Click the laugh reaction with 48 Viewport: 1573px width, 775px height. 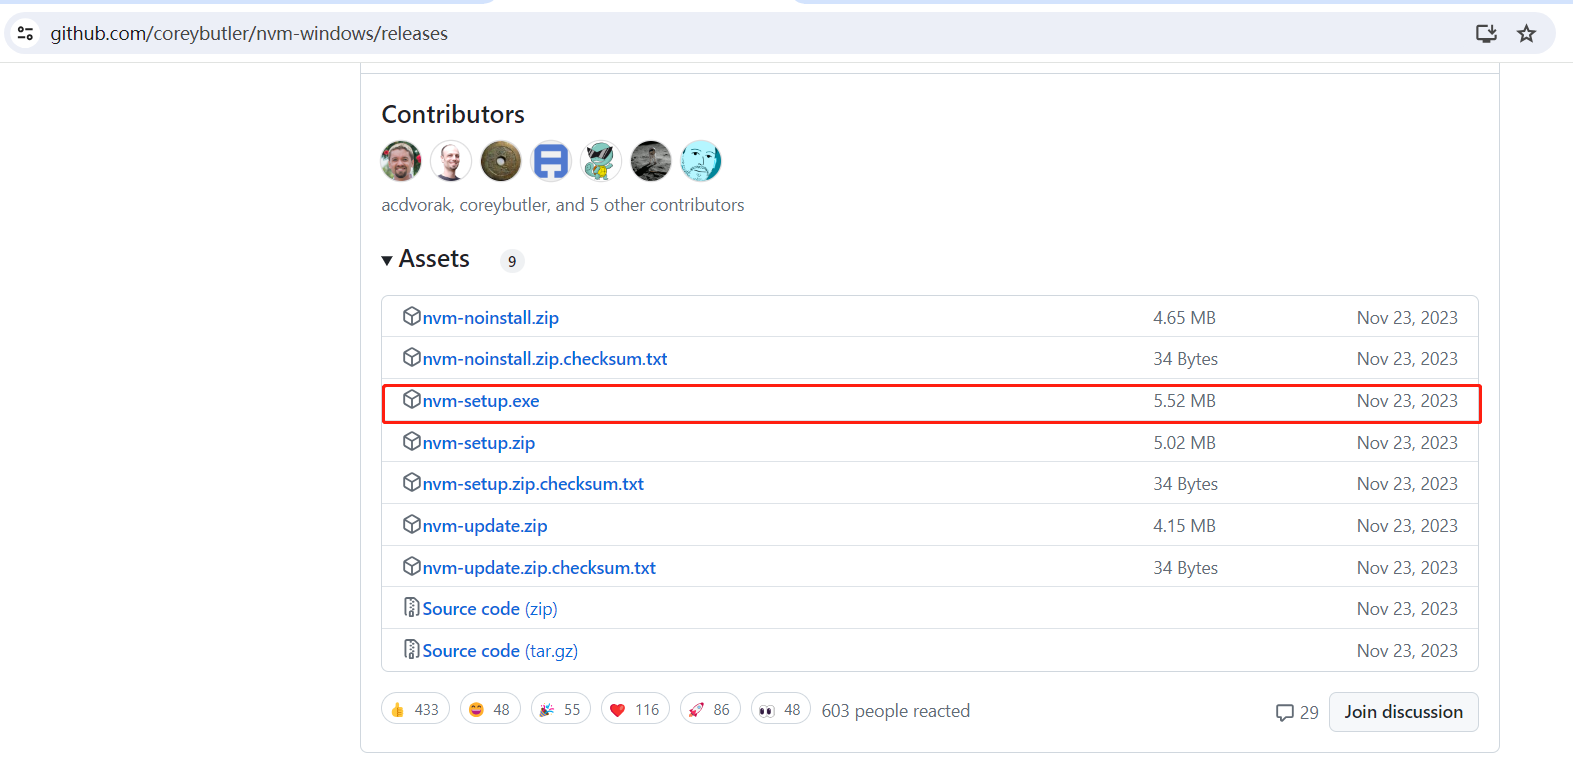pyautogui.click(x=490, y=710)
